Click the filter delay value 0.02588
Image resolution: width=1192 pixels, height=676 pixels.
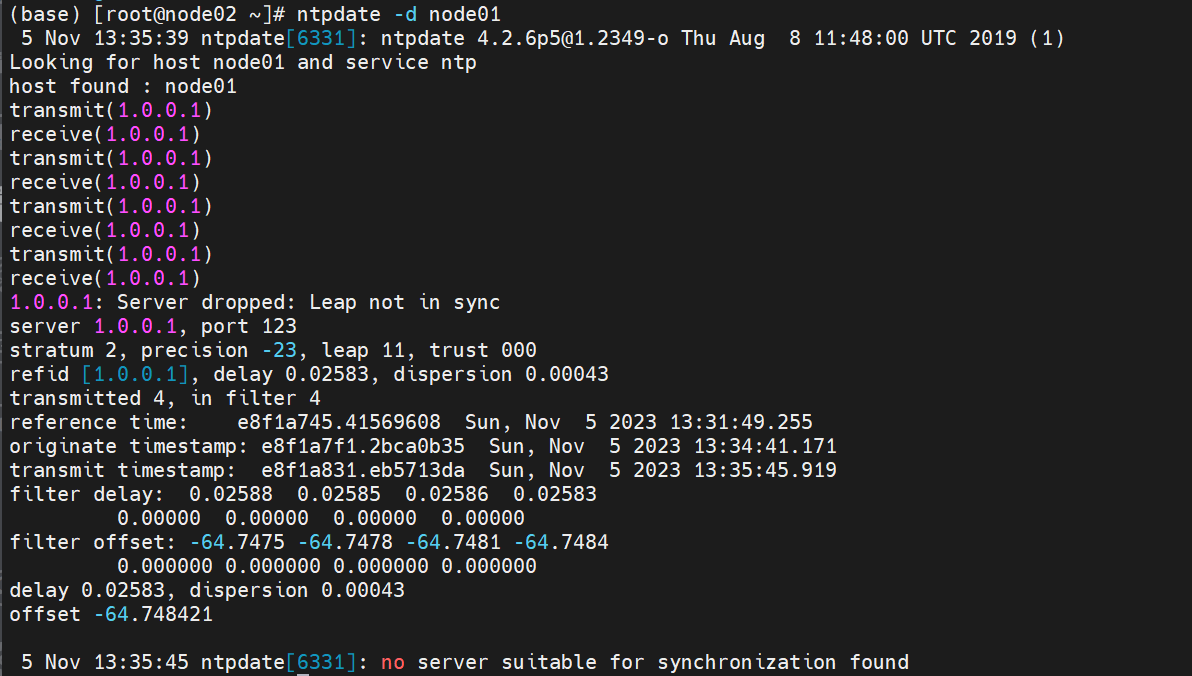[x=230, y=494]
